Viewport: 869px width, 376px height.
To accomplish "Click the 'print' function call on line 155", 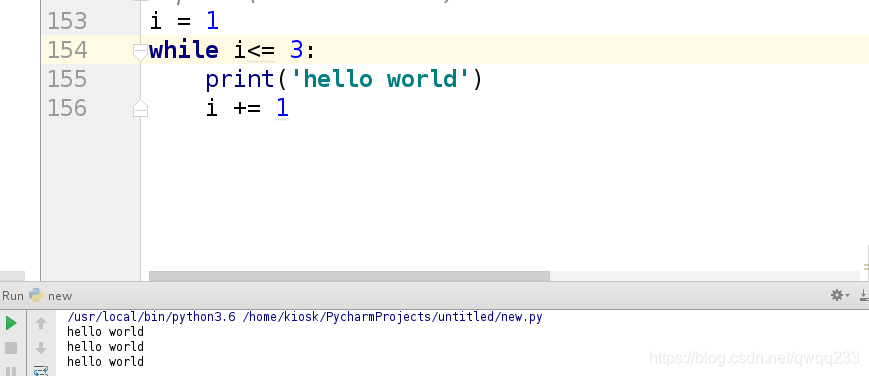I will tap(240, 79).
